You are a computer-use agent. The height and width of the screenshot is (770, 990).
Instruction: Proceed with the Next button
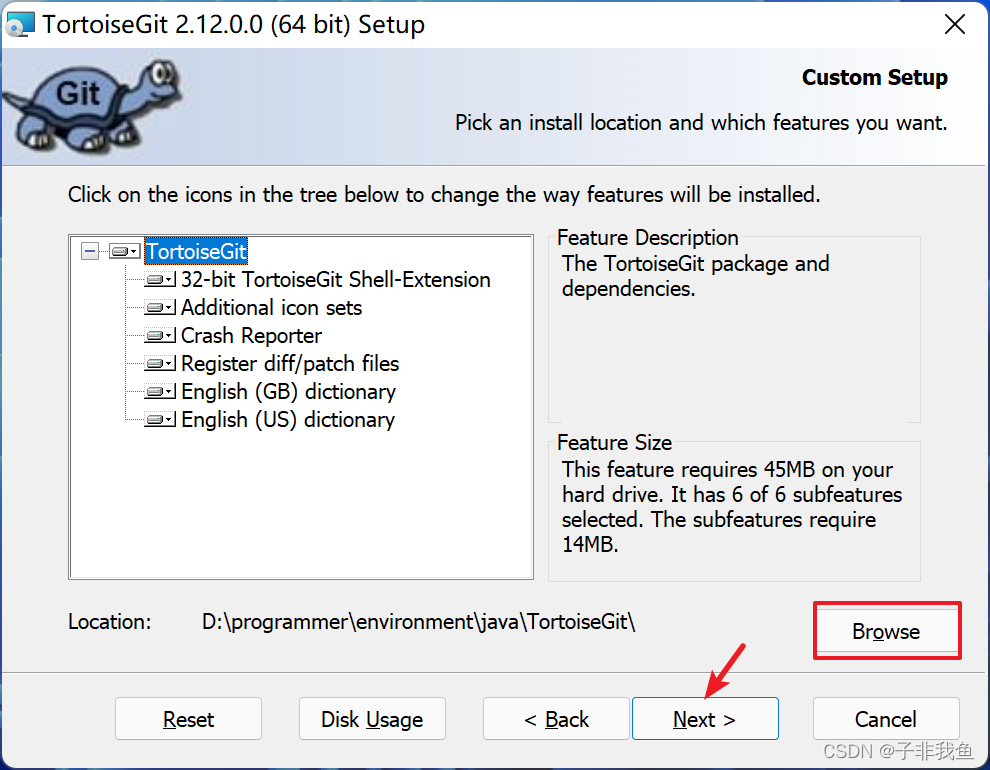click(705, 719)
